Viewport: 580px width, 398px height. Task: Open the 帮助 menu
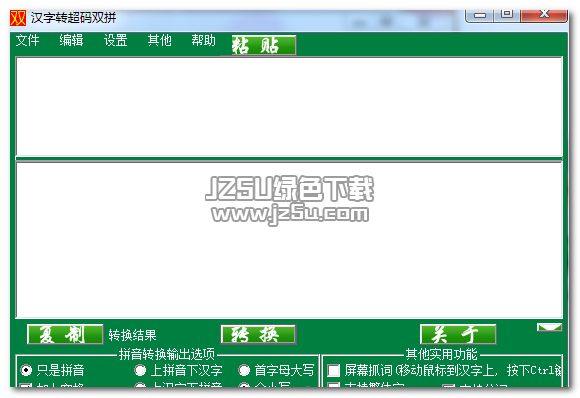(x=203, y=40)
